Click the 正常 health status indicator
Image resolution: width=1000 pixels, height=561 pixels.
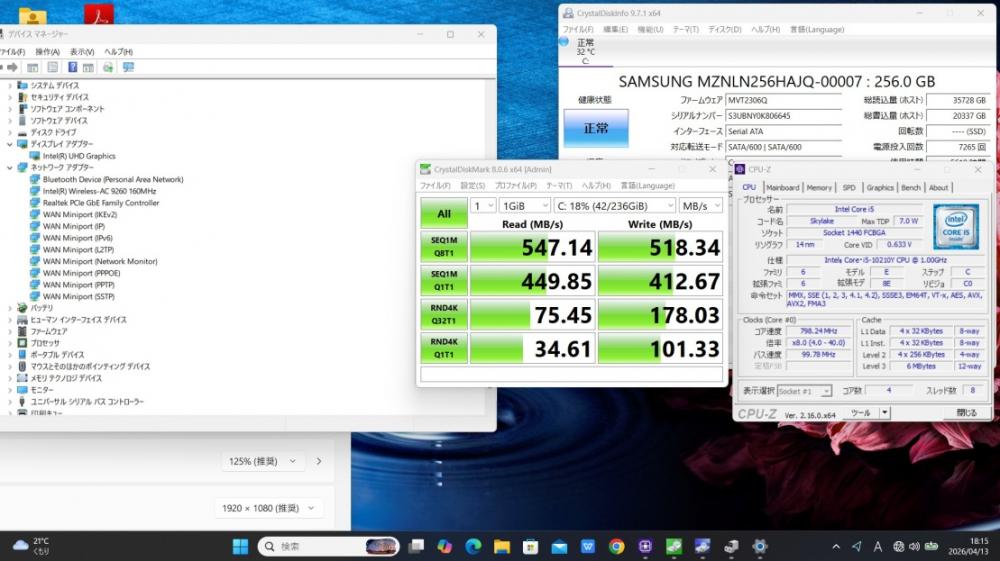(595, 128)
